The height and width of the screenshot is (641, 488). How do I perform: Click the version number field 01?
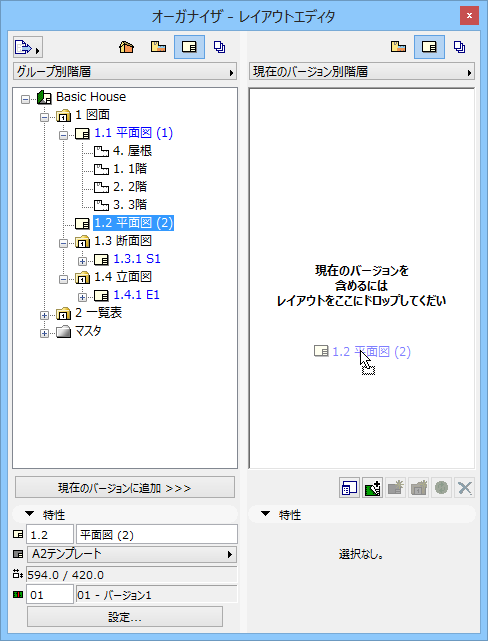click(50, 594)
